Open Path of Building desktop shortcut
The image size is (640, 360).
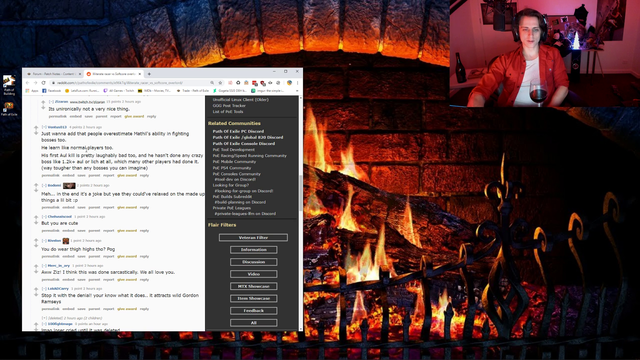[x=9, y=85]
